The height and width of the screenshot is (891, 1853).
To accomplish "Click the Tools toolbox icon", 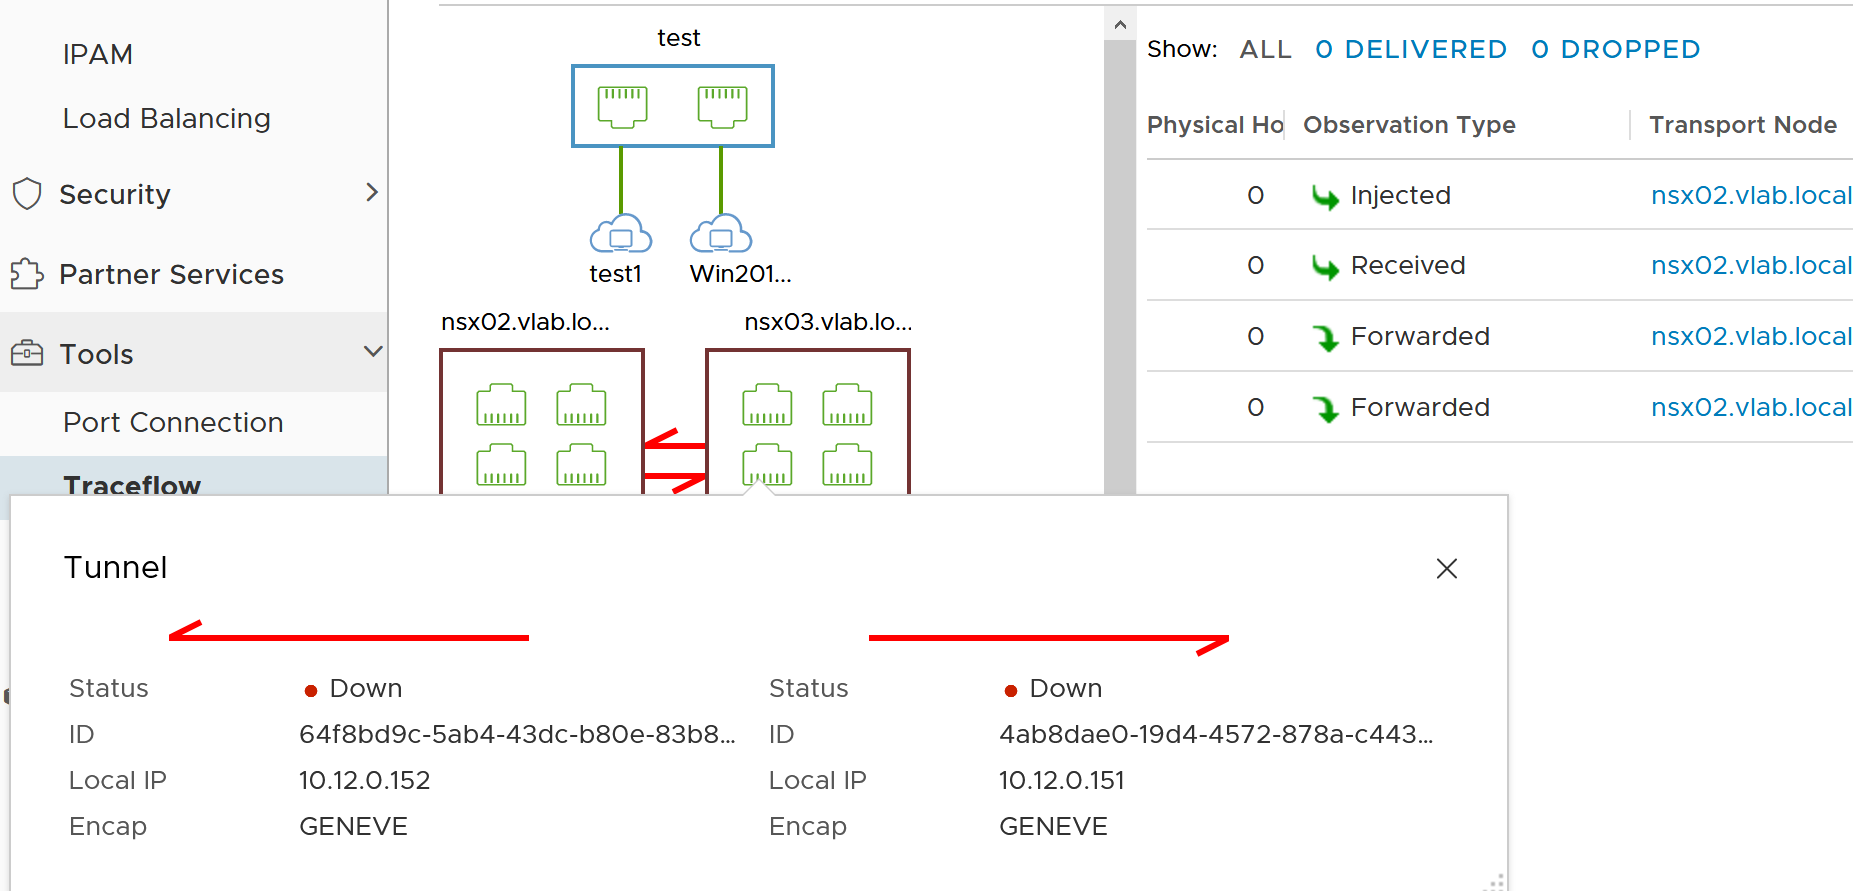I will pos(27,353).
